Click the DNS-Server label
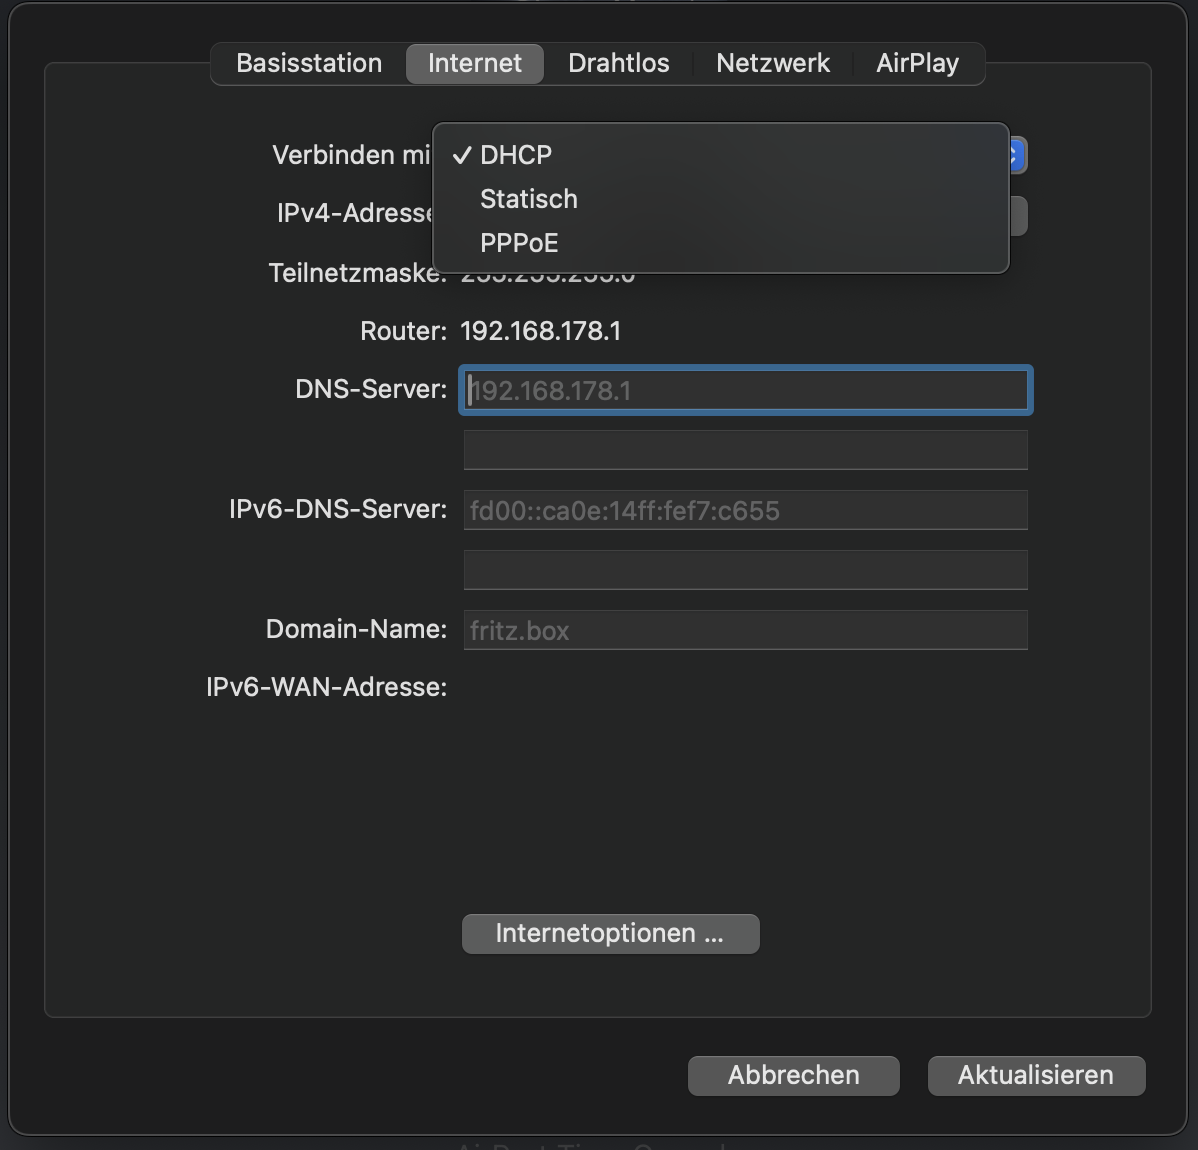This screenshot has height=1150, width=1198. 371,389
